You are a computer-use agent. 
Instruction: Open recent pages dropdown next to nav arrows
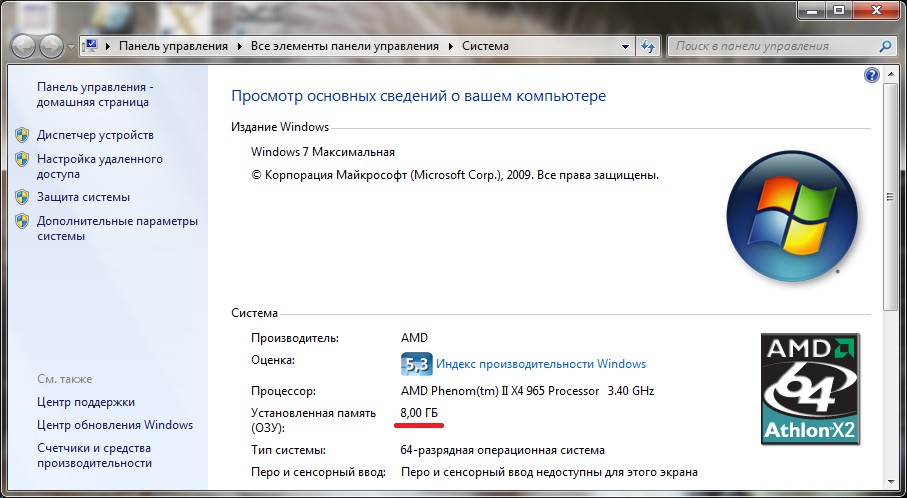tap(71, 47)
